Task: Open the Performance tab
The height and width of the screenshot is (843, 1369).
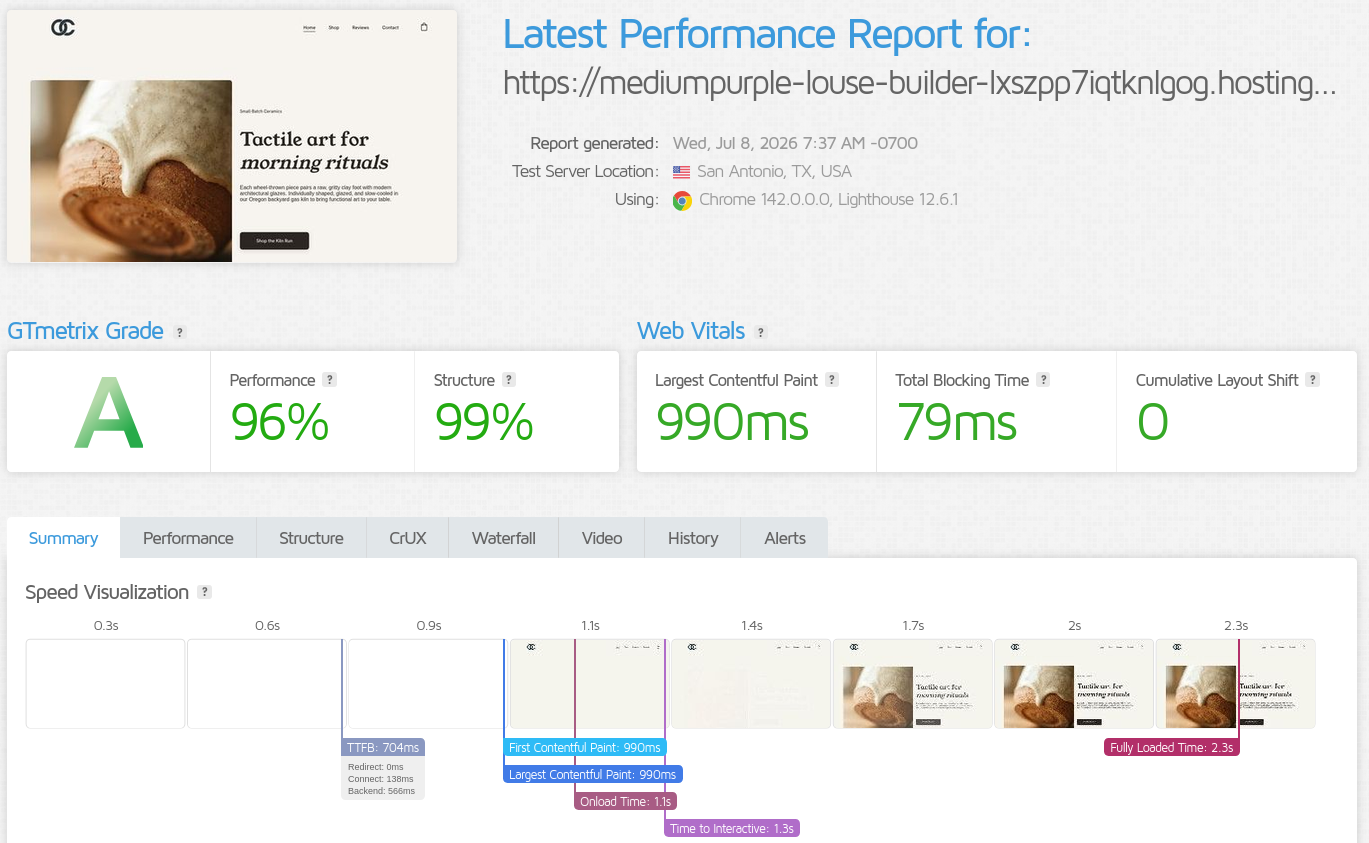Action: (x=188, y=538)
